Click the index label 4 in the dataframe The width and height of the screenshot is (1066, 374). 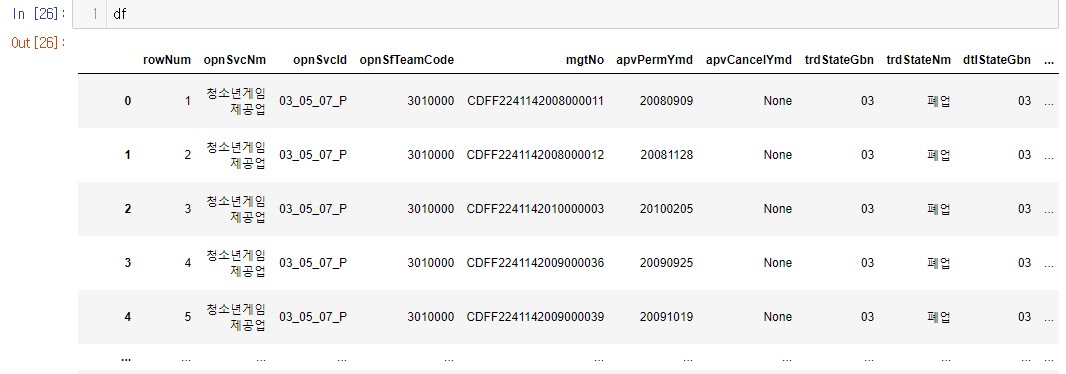coord(127,317)
